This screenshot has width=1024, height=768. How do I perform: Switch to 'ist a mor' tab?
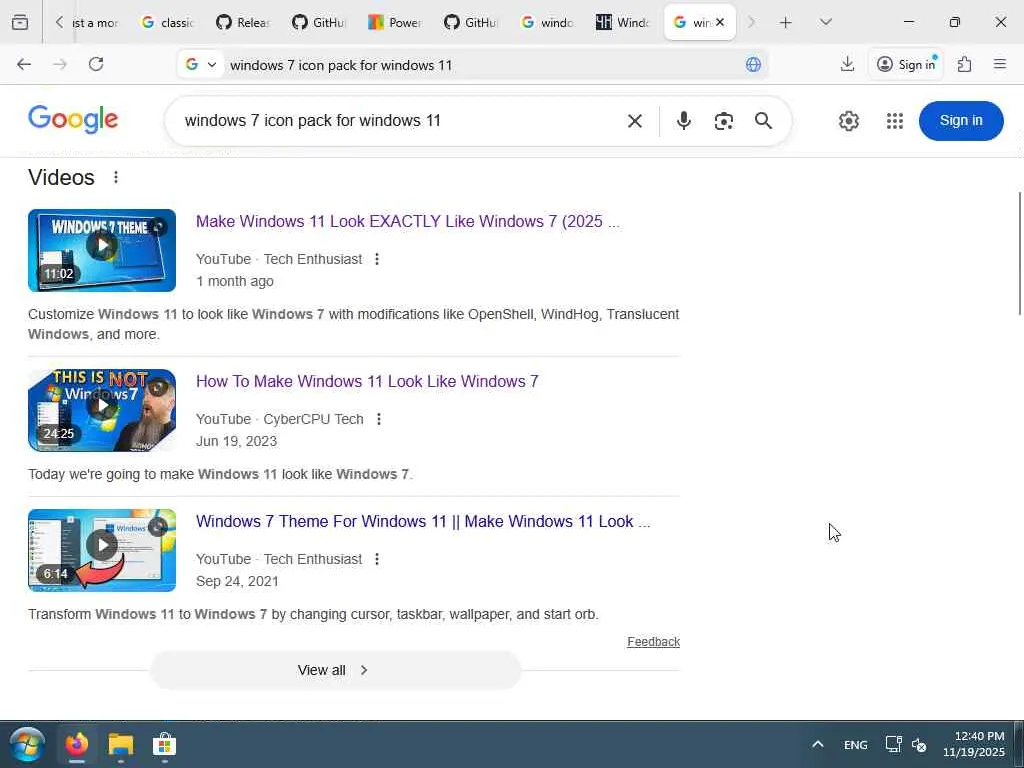click(95, 22)
